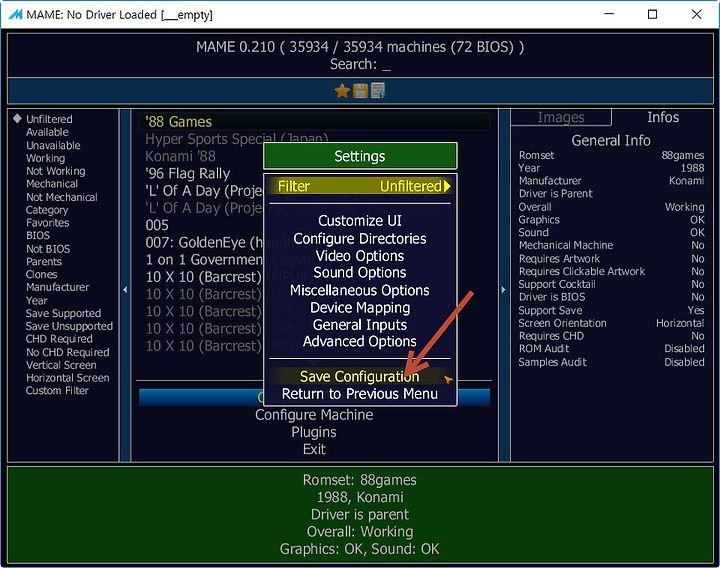Click the MAME logo in title bar

coord(16,15)
